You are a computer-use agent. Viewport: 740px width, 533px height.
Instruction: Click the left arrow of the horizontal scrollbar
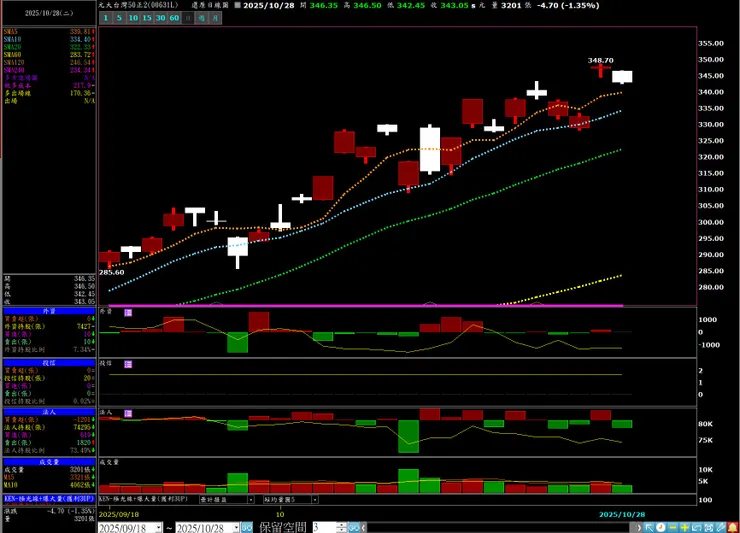[x=364, y=528]
